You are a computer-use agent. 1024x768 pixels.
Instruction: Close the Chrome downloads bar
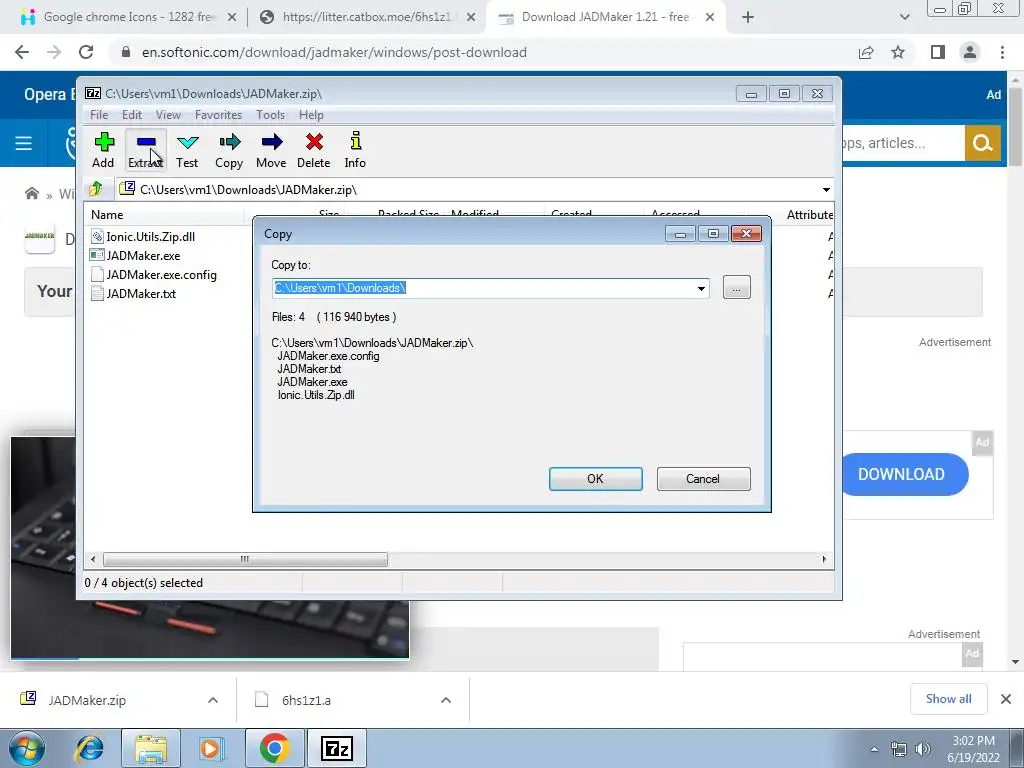click(1006, 699)
